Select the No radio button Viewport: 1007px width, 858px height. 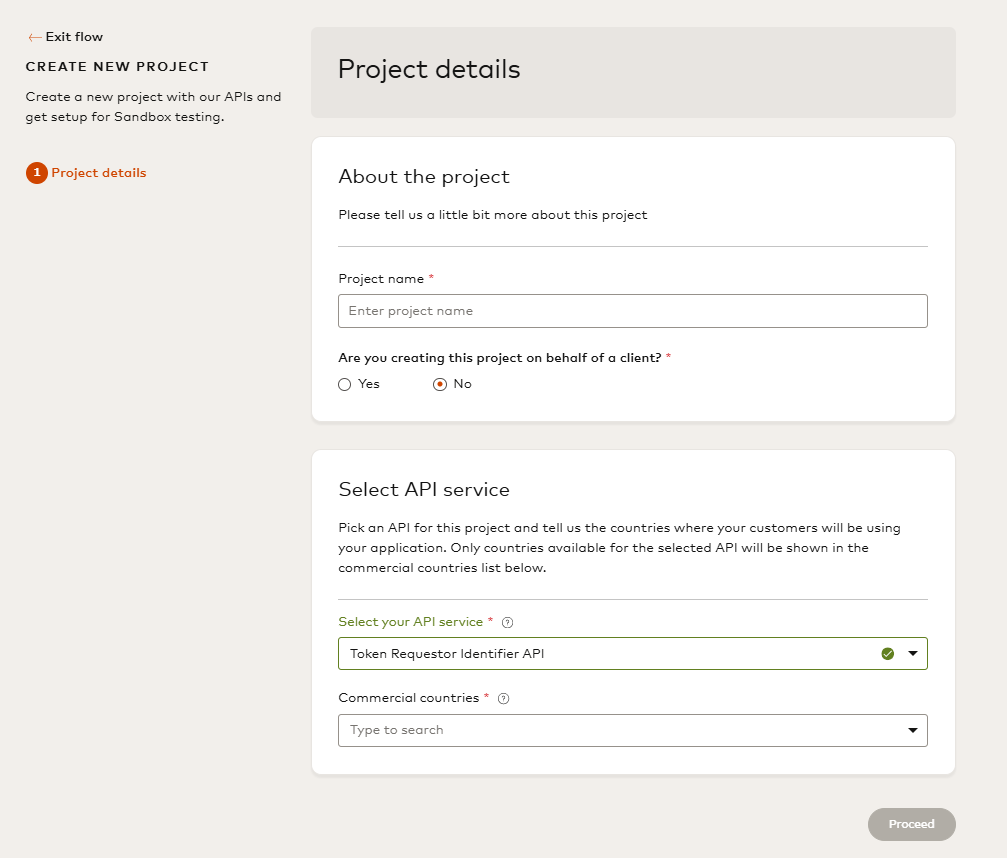[440, 384]
